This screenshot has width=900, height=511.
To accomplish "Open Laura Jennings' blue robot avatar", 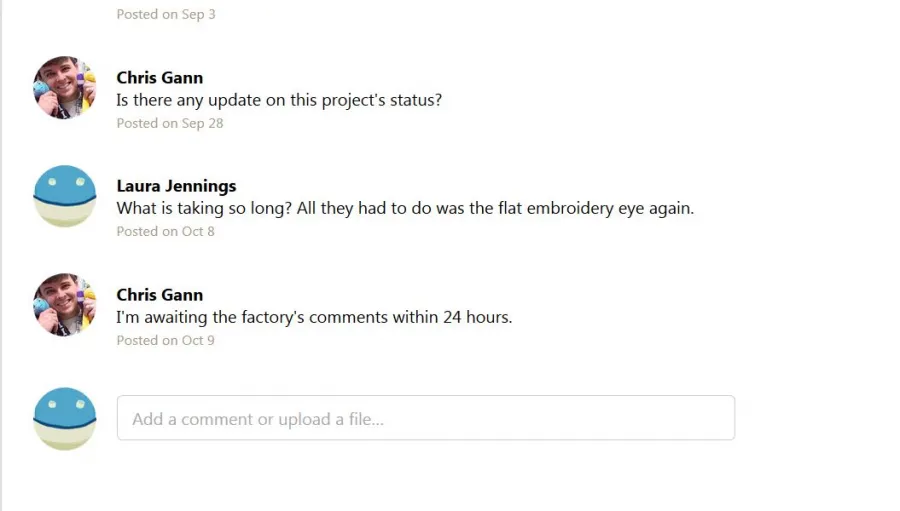I will [65, 196].
